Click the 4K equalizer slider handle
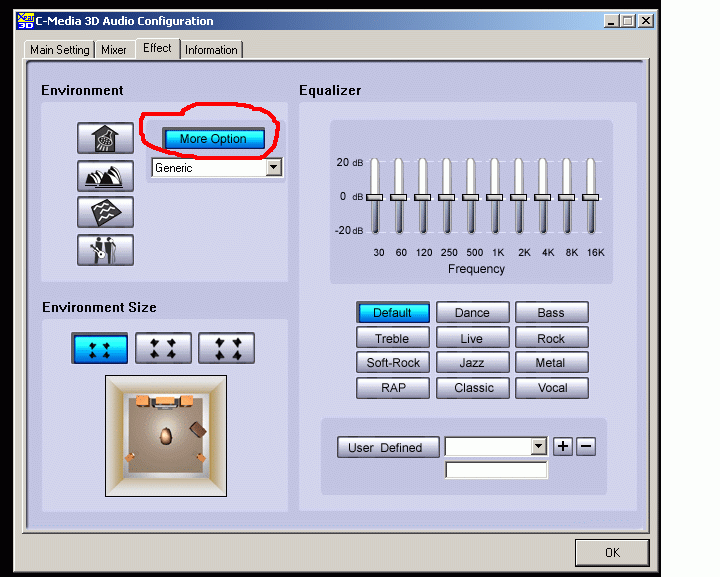 [x=543, y=197]
